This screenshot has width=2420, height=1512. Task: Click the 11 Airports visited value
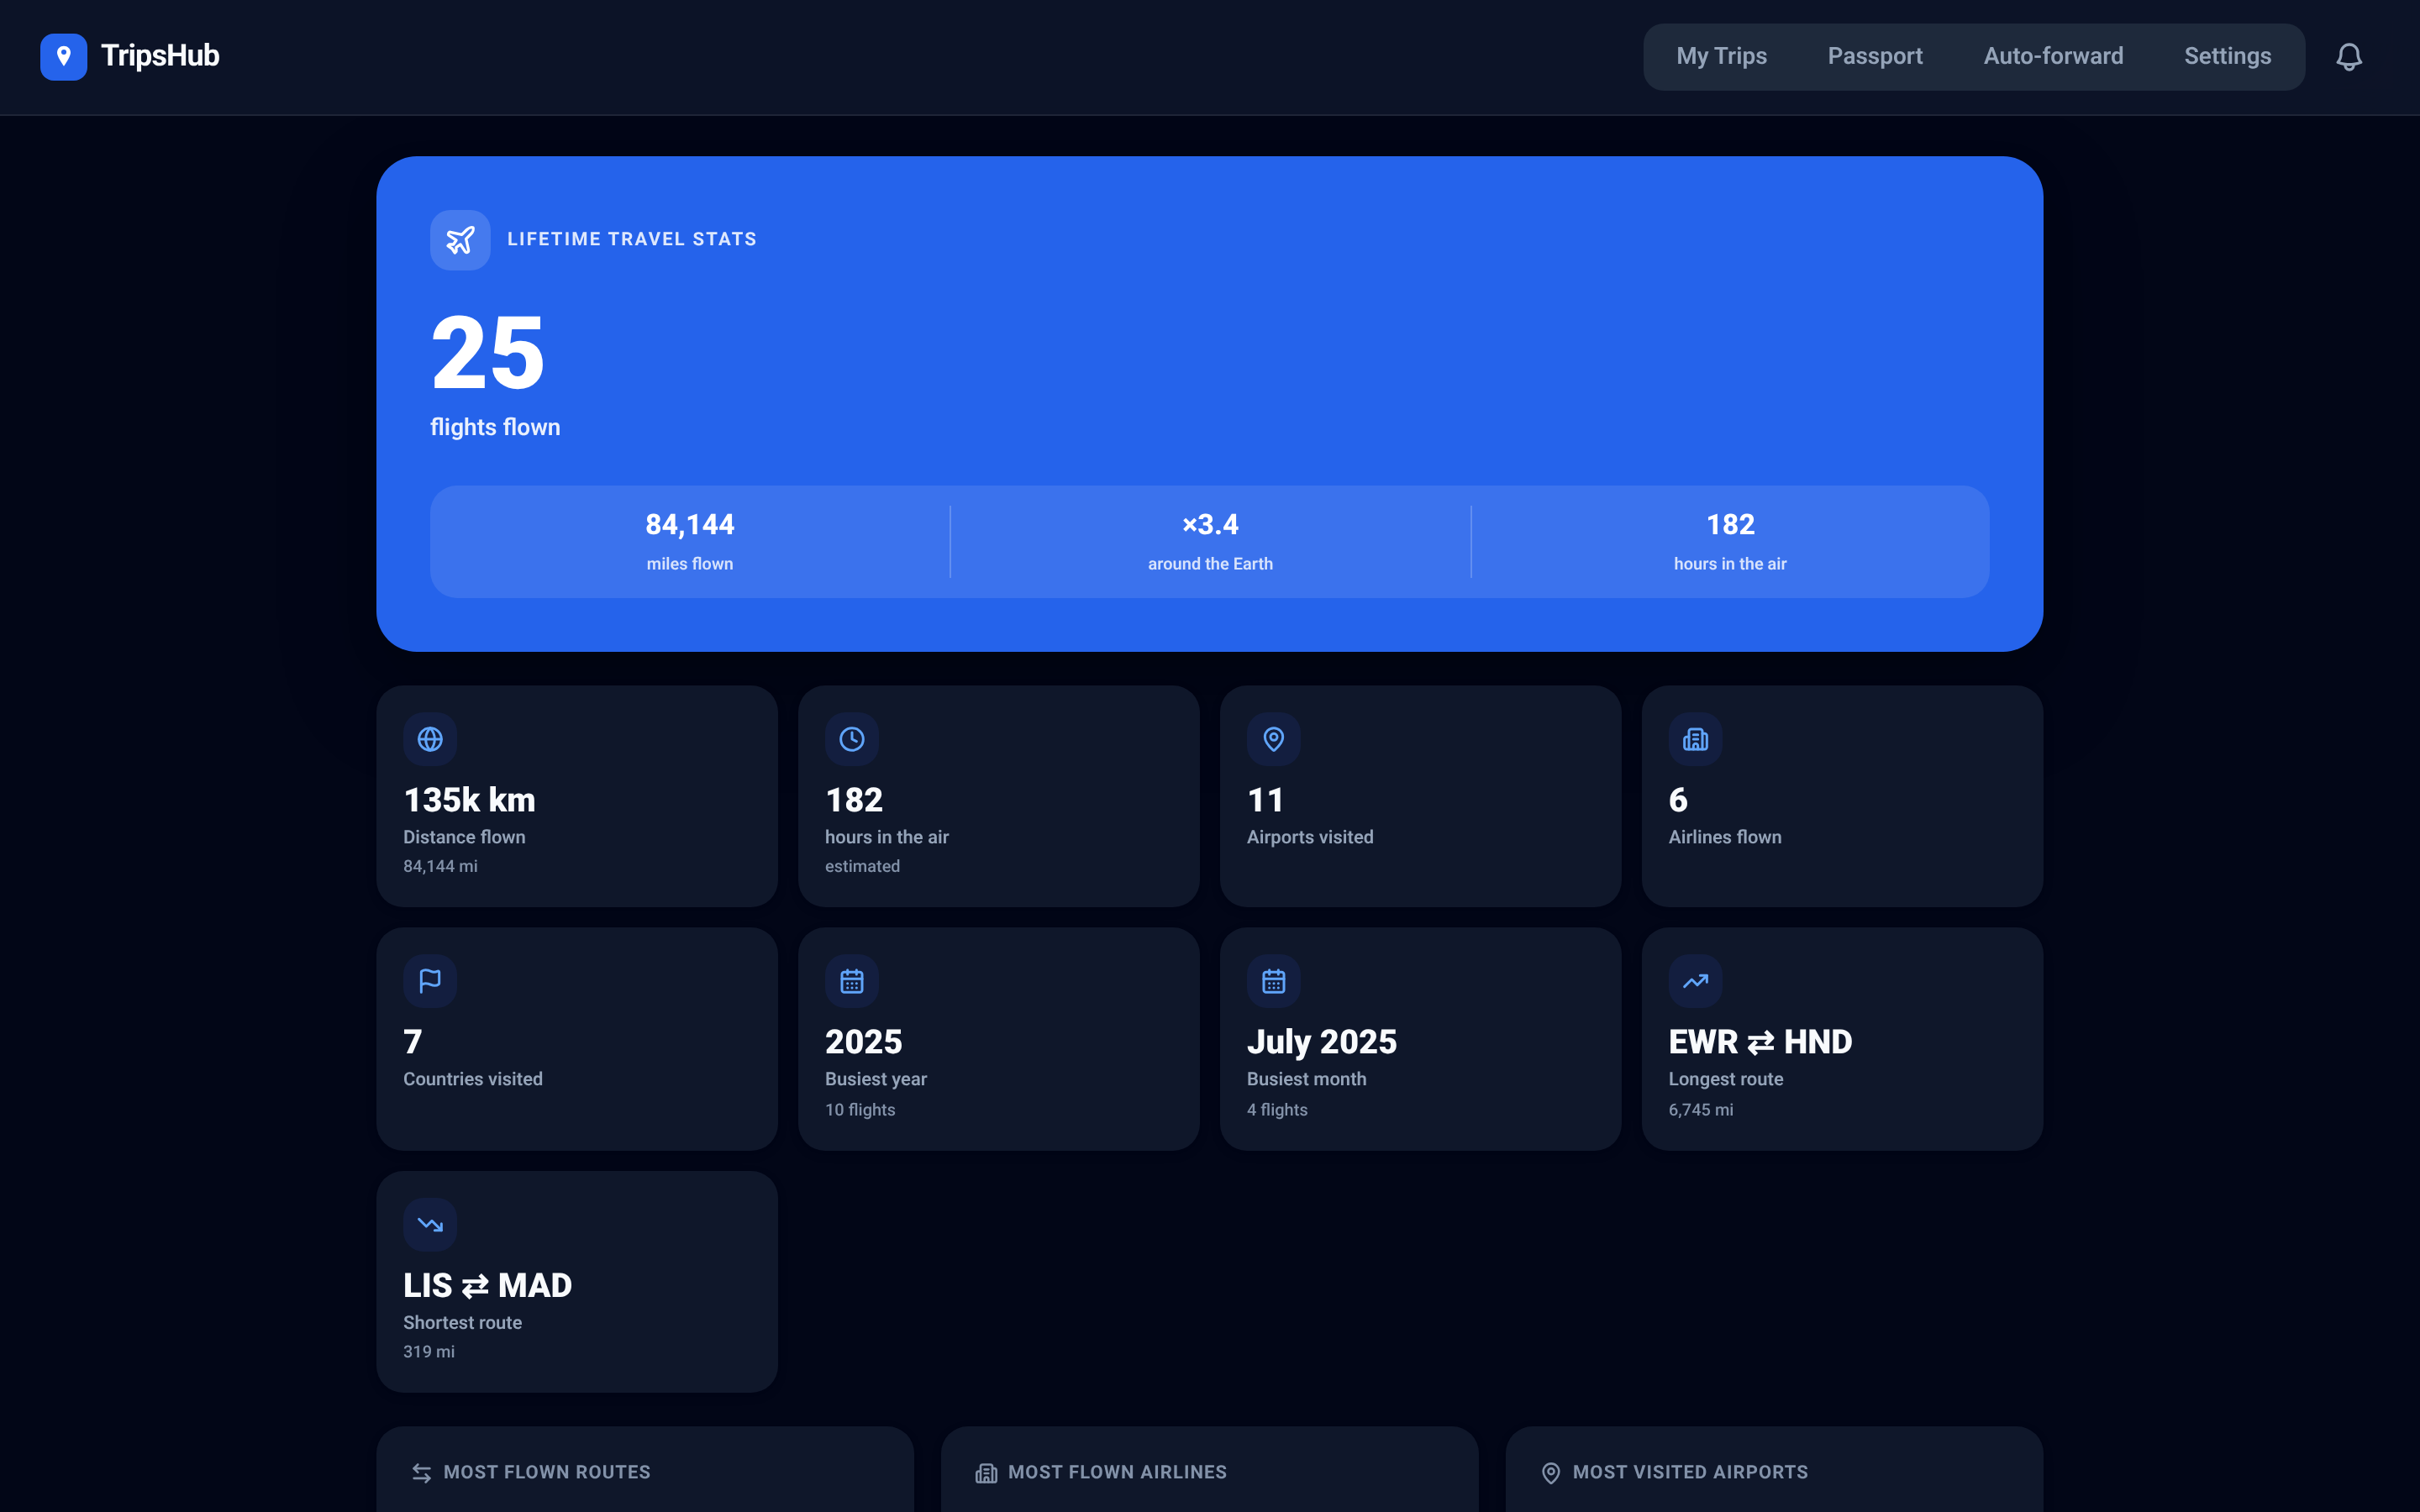1265,800
